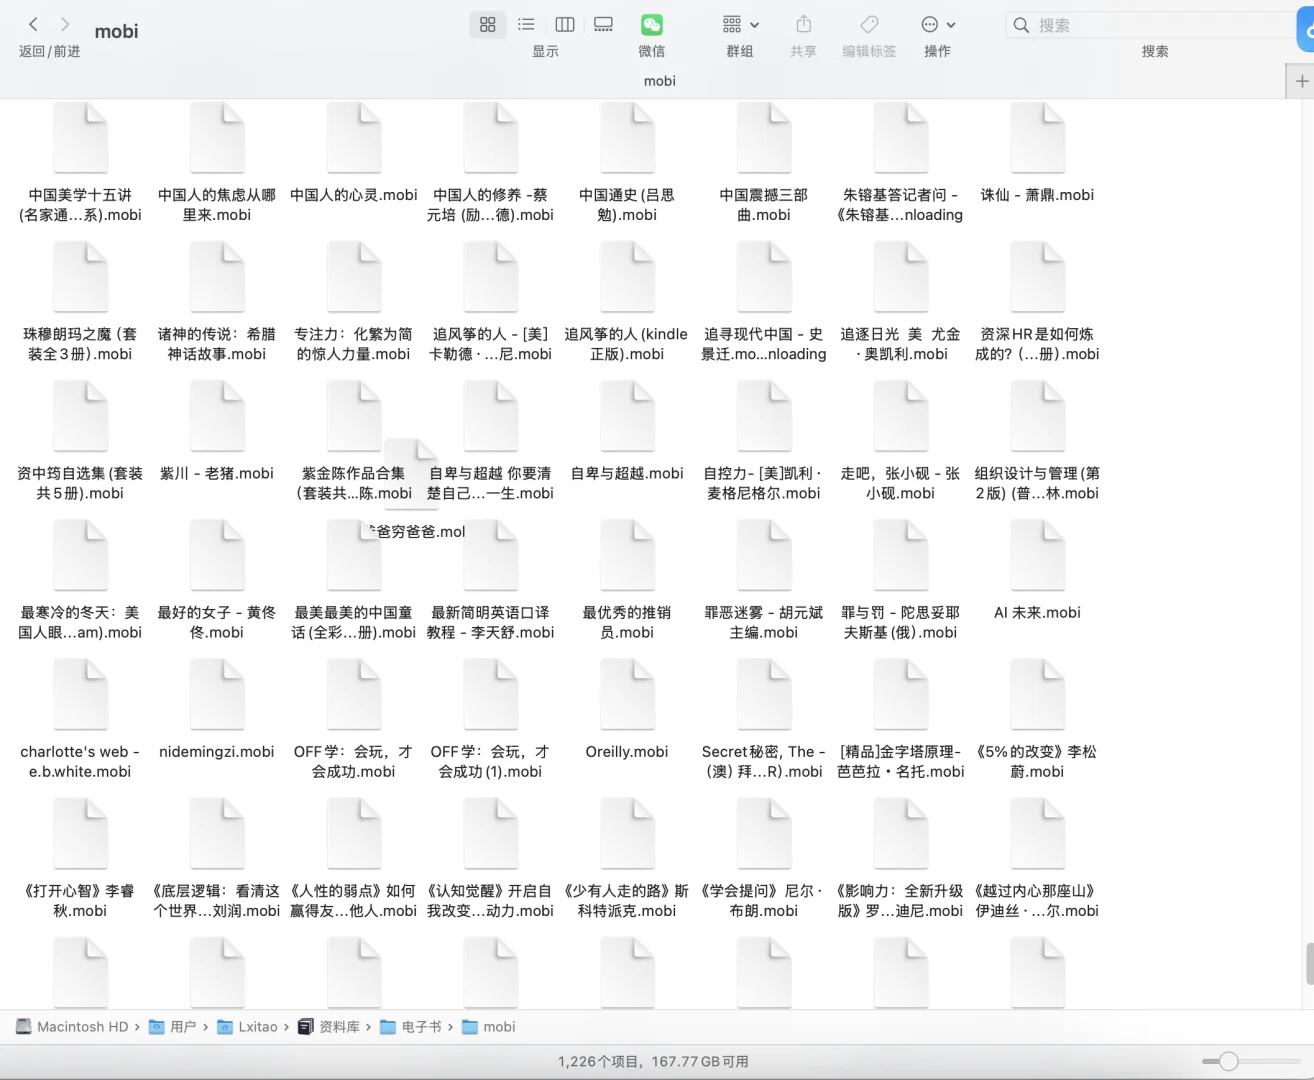Click file name 专注力：化繁为简的惊人力量.mobi
The image size is (1314, 1080).
[x=353, y=344]
